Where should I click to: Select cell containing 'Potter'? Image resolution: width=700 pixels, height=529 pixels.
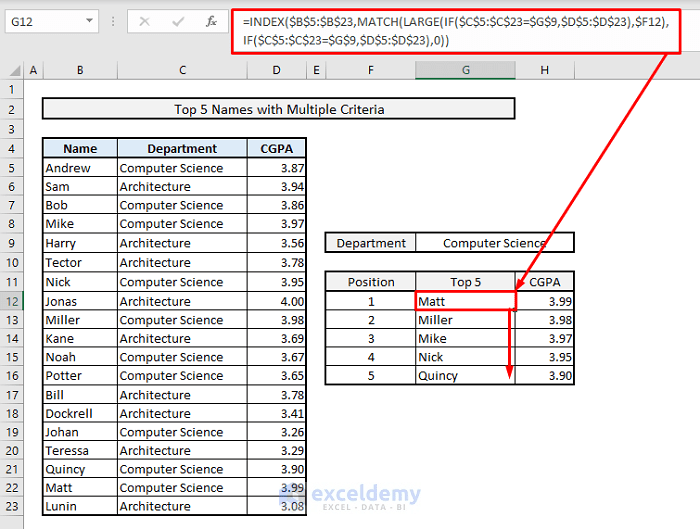click(x=80, y=376)
